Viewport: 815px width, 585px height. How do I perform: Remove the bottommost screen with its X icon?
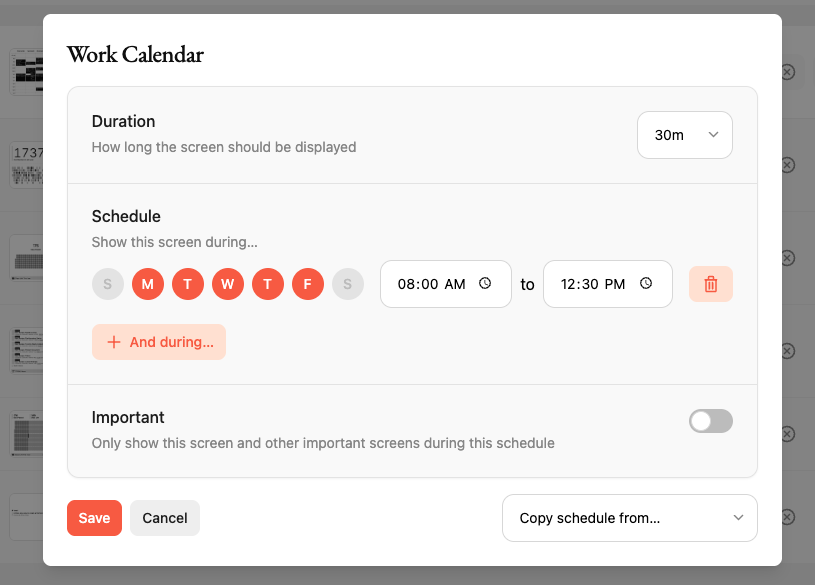[x=787, y=518]
